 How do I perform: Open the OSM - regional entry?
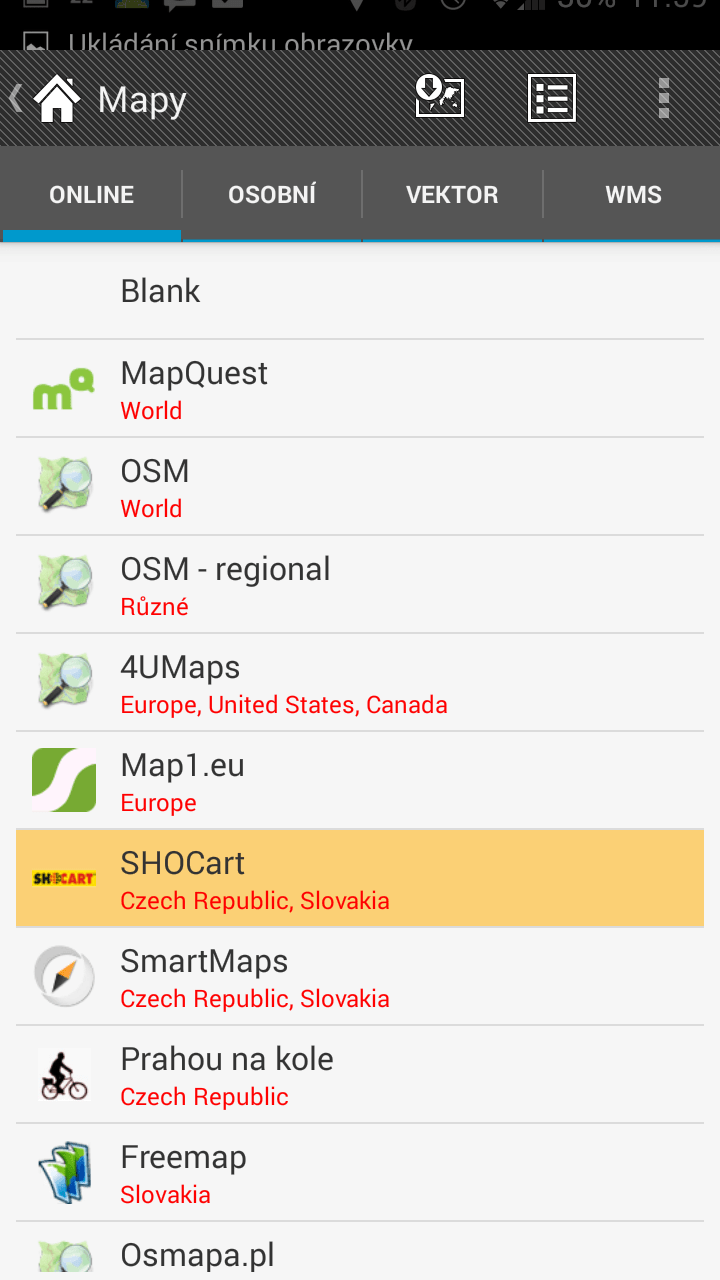[x=360, y=585]
